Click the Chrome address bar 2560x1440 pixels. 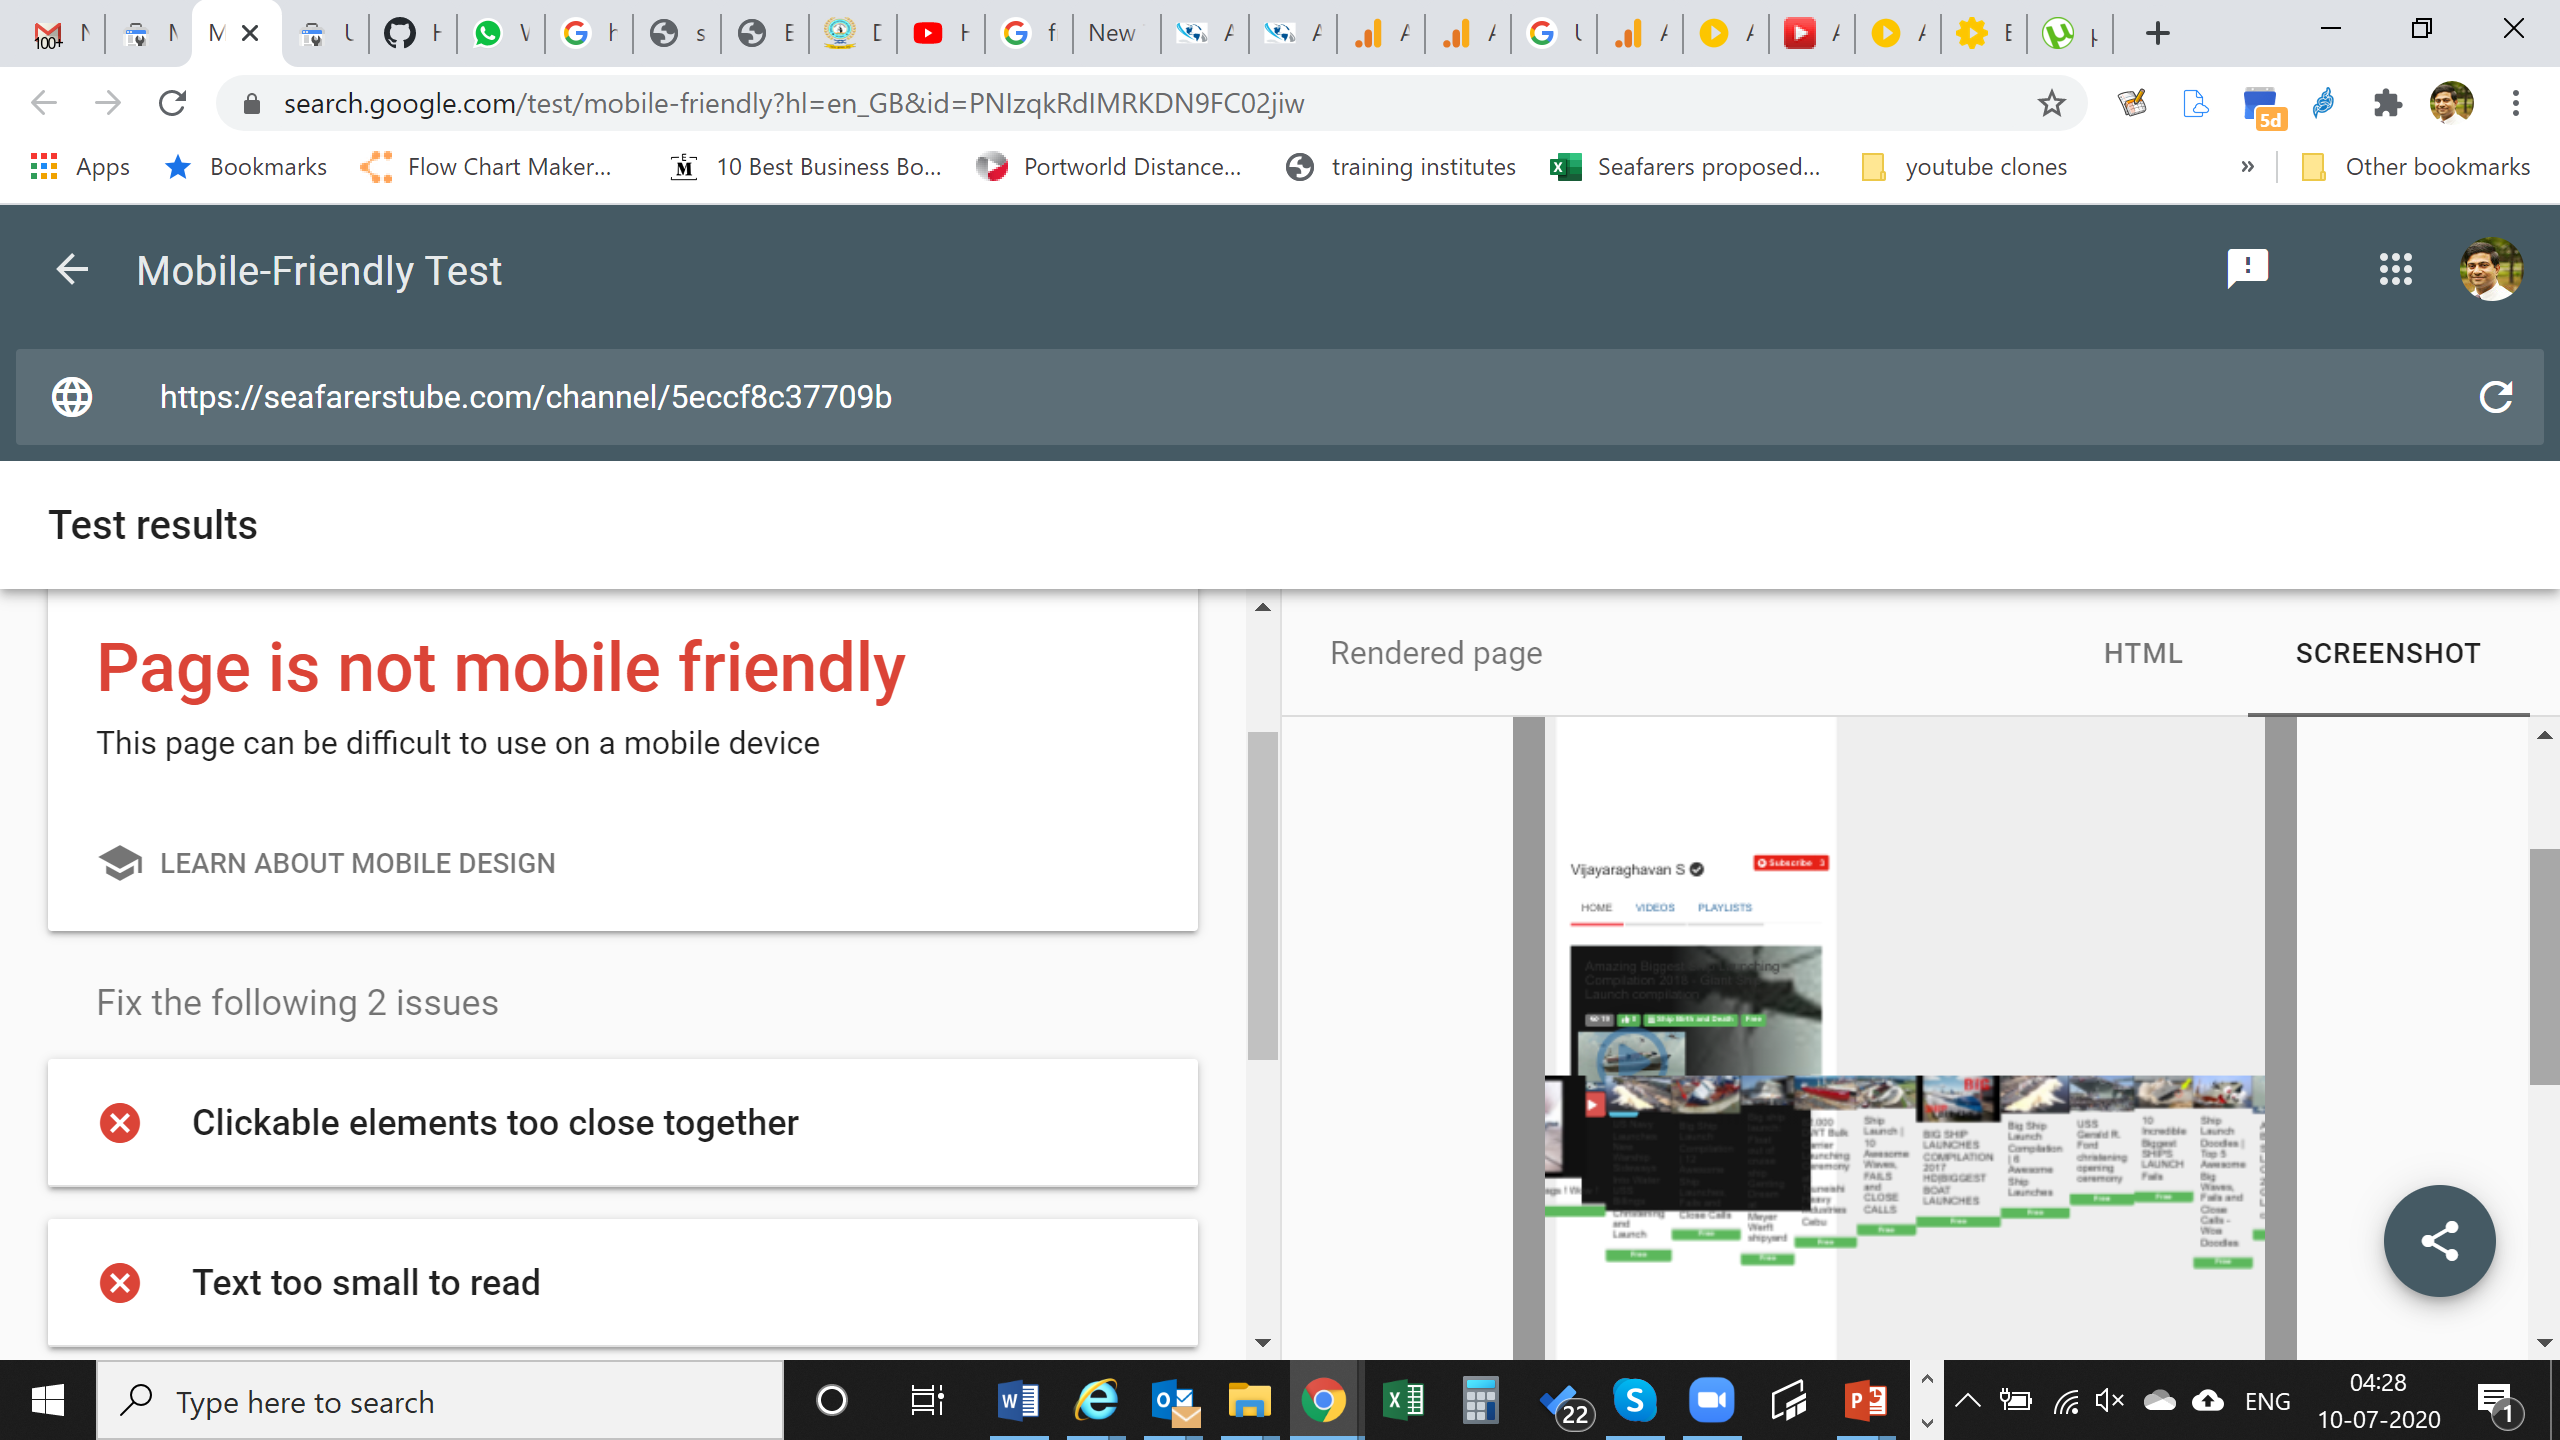click(x=1150, y=103)
